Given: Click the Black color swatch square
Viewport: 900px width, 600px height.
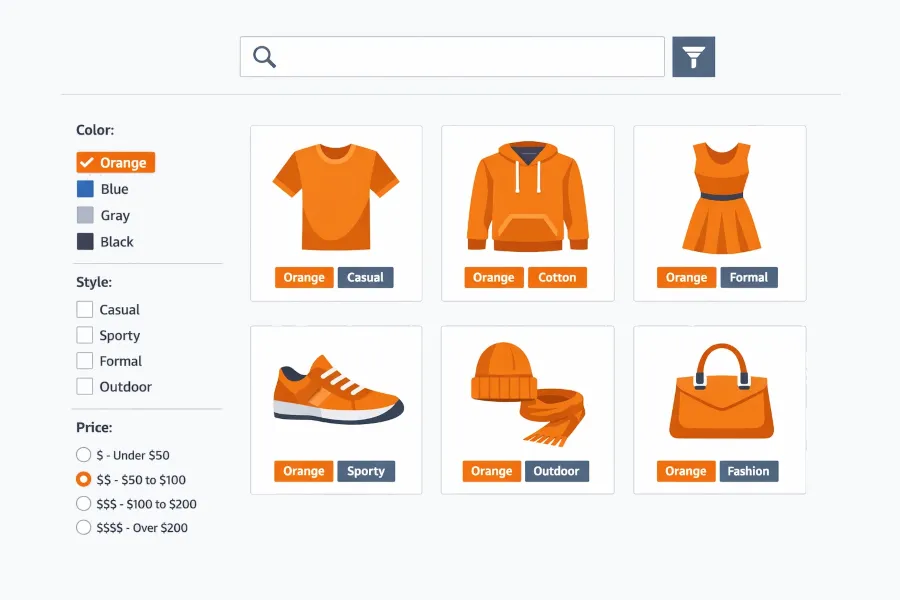Looking at the screenshot, I should (86, 241).
